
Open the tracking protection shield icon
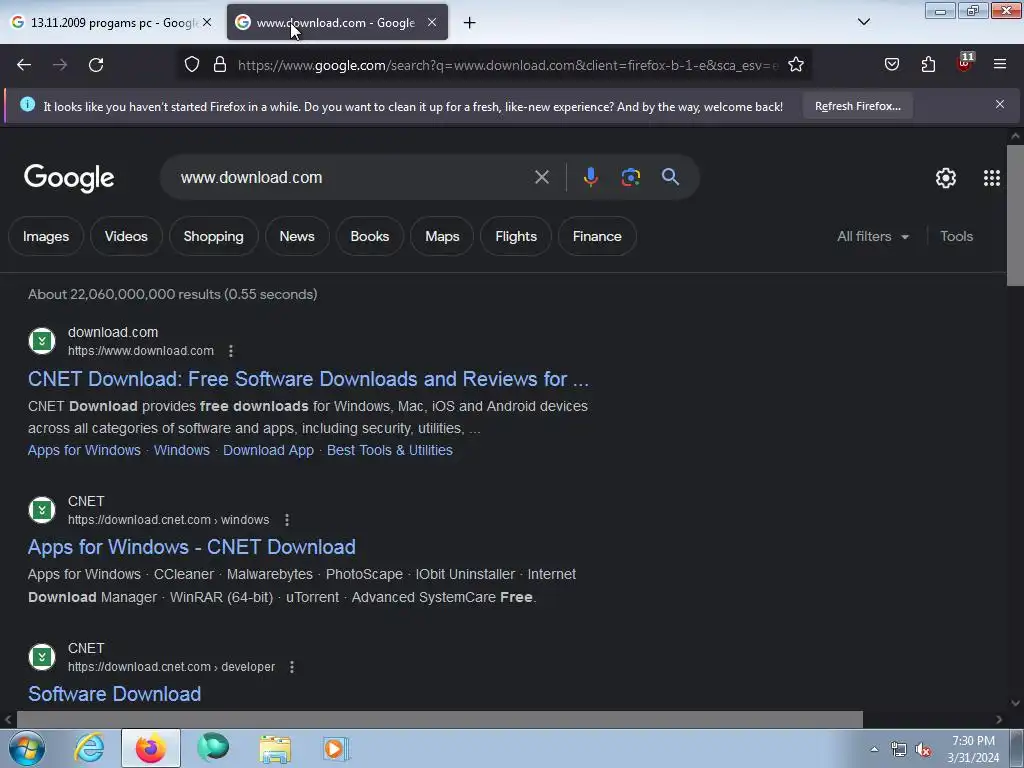click(x=191, y=65)
